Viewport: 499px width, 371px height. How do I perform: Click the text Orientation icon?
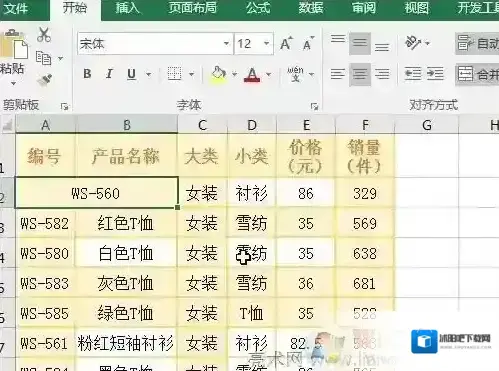click(413, 43)
